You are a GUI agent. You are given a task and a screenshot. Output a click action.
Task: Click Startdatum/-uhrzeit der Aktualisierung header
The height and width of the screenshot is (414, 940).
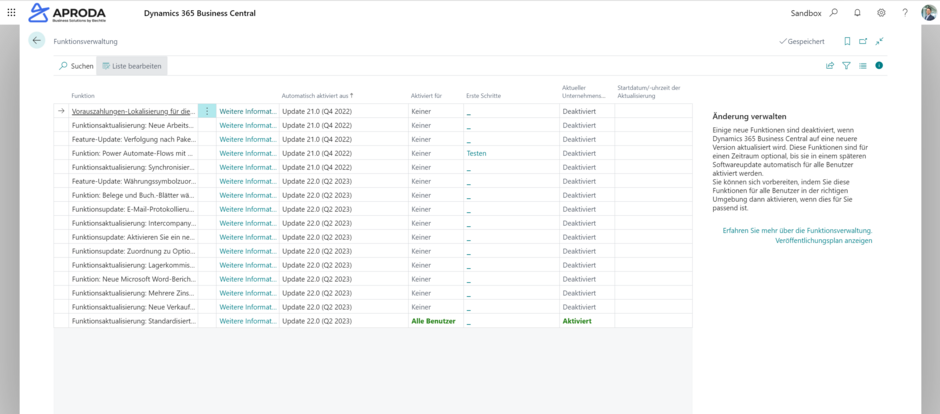tap(649, 92)
